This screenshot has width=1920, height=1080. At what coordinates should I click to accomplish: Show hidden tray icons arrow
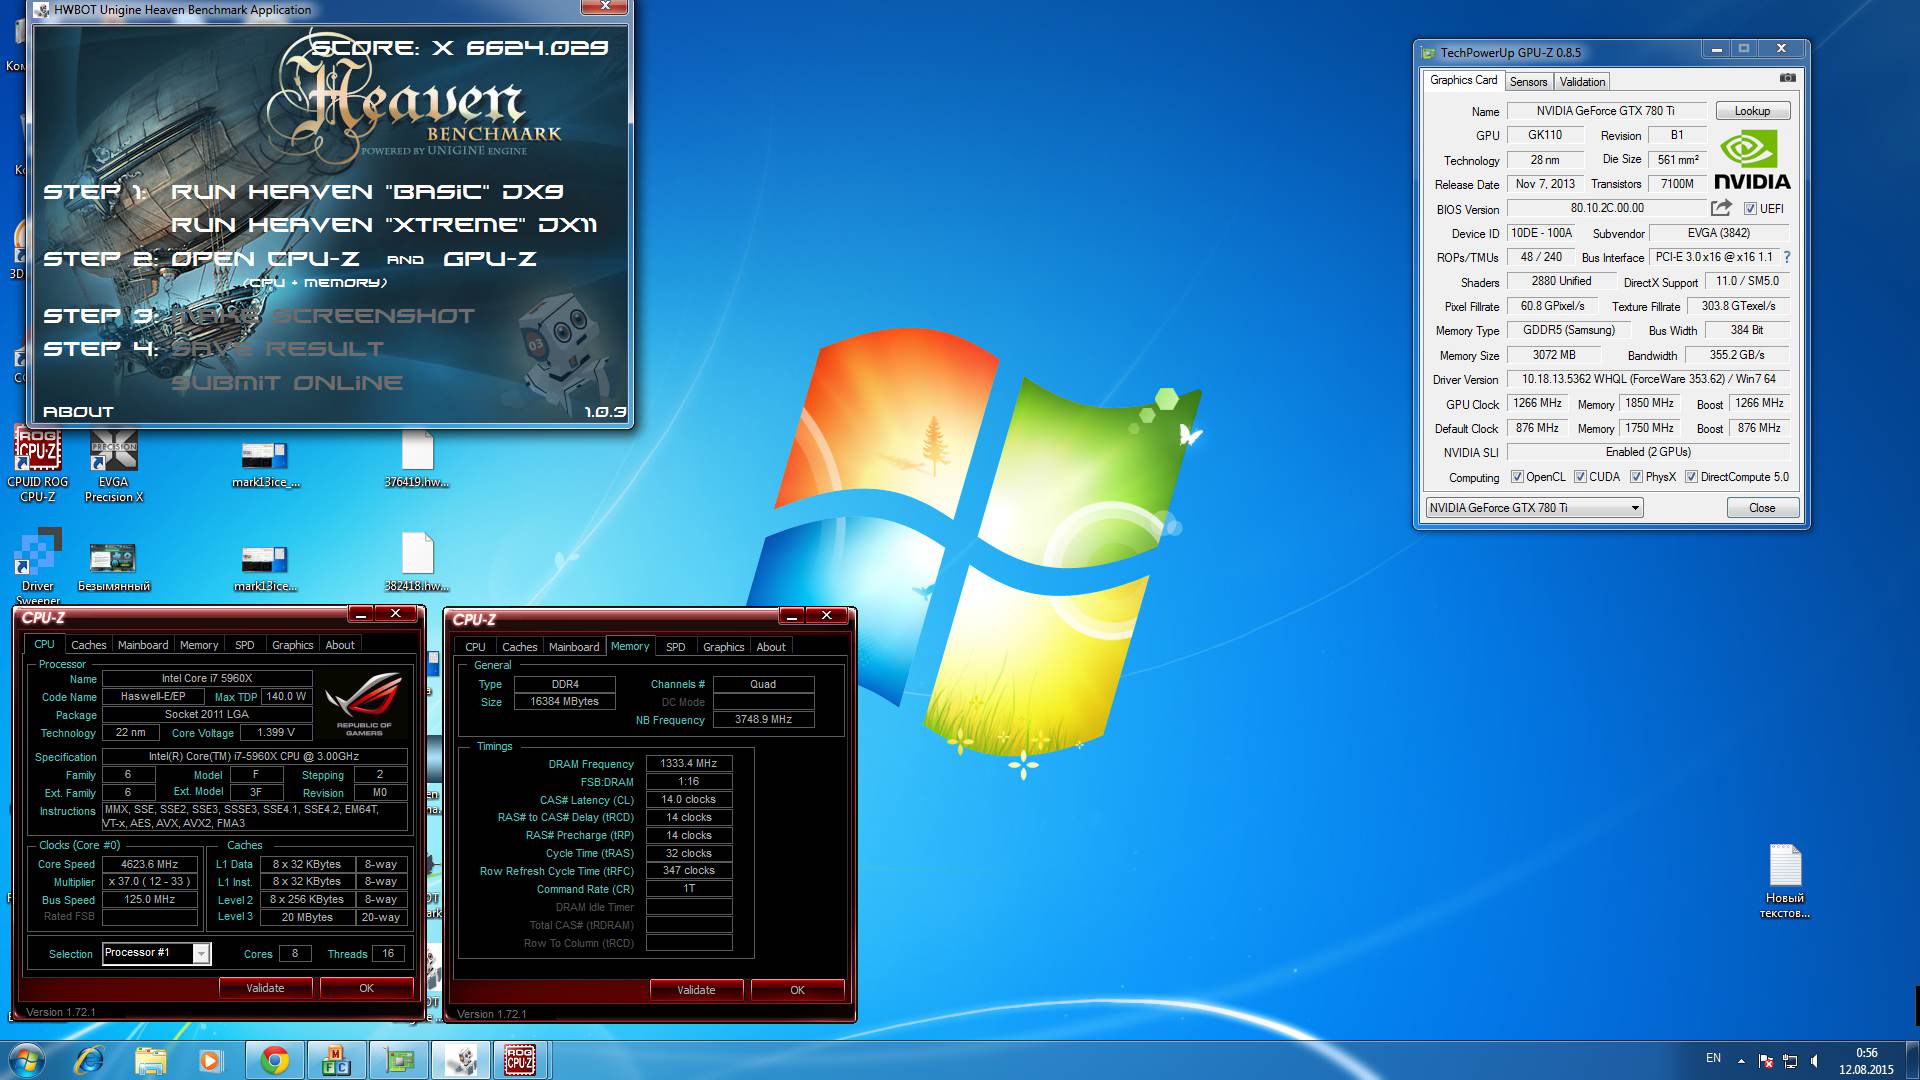click(x=1741, y=1061)
